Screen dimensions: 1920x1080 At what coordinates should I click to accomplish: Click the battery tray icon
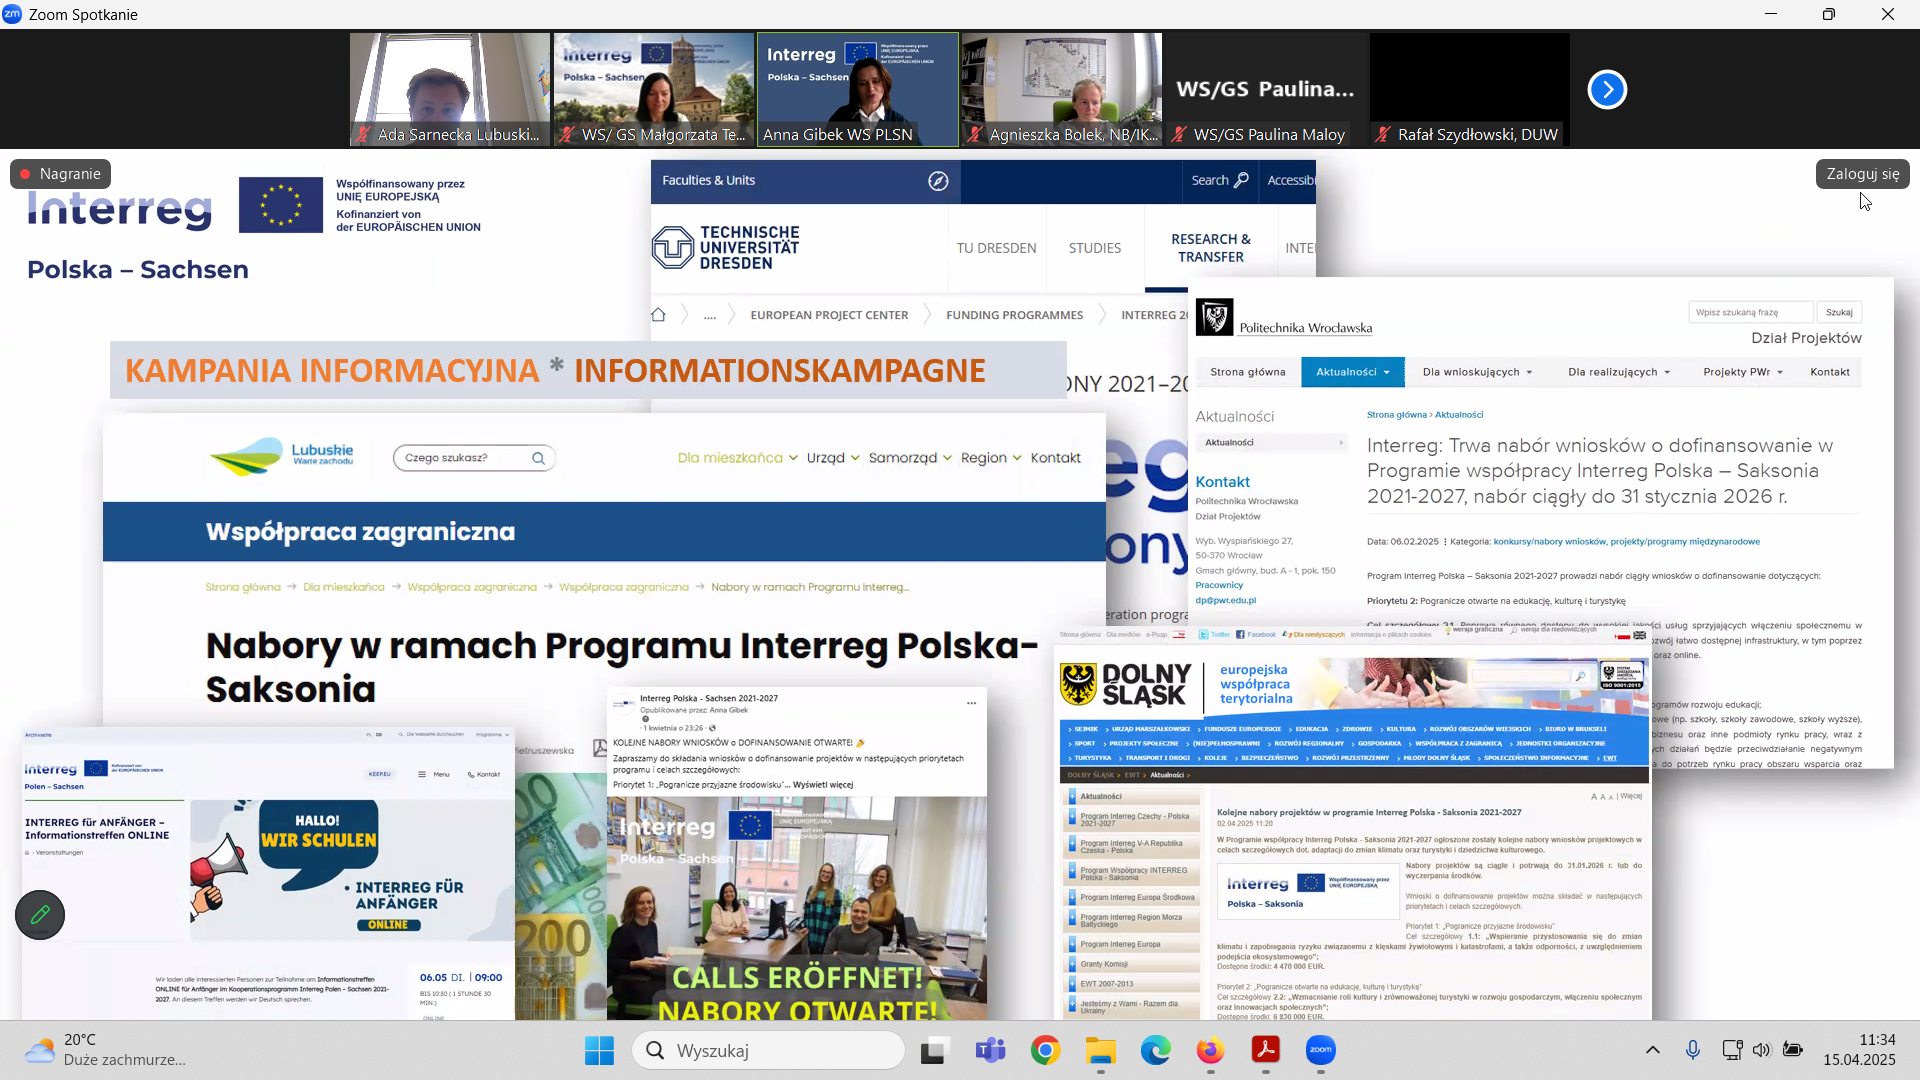1793,1050
